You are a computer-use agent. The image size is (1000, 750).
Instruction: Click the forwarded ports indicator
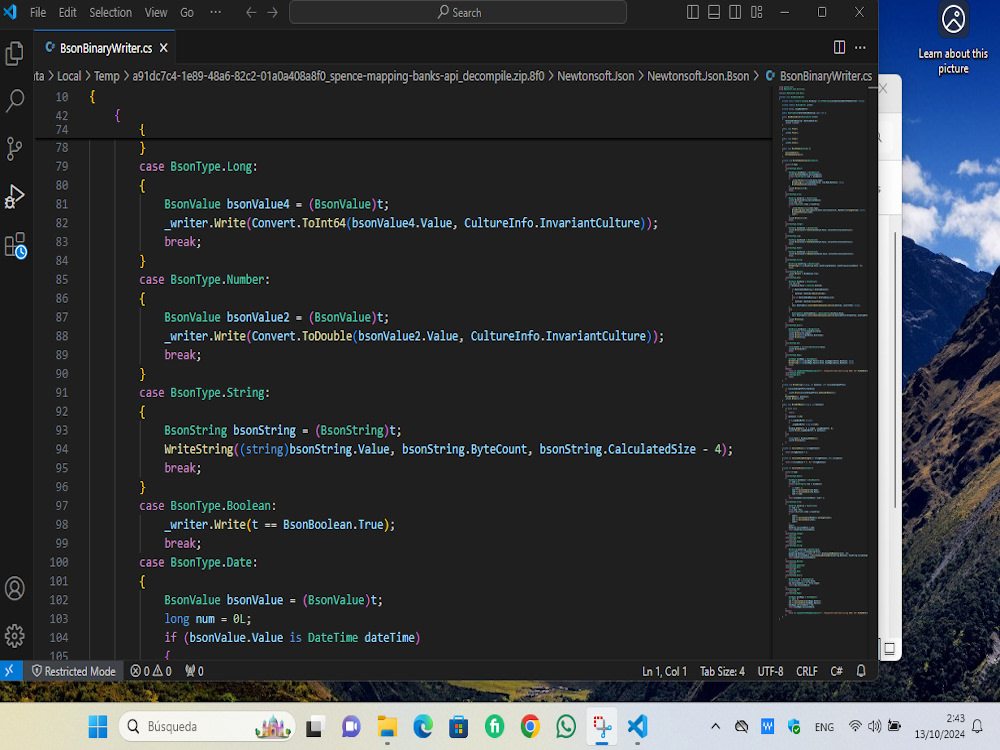click(192, 671)
